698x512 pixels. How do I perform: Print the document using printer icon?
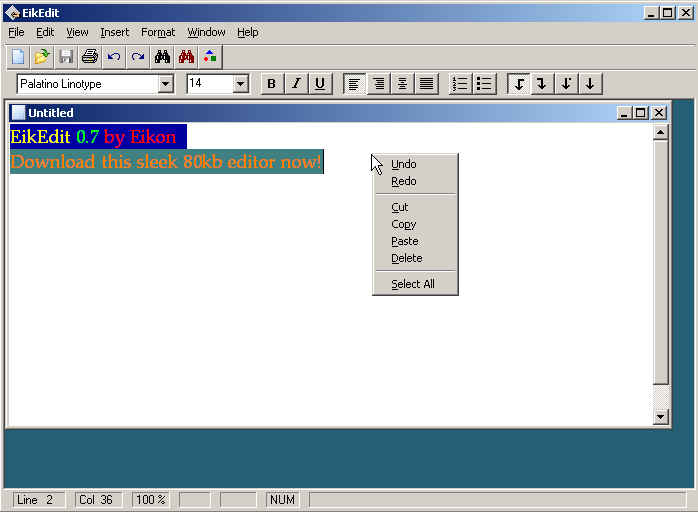90,57
